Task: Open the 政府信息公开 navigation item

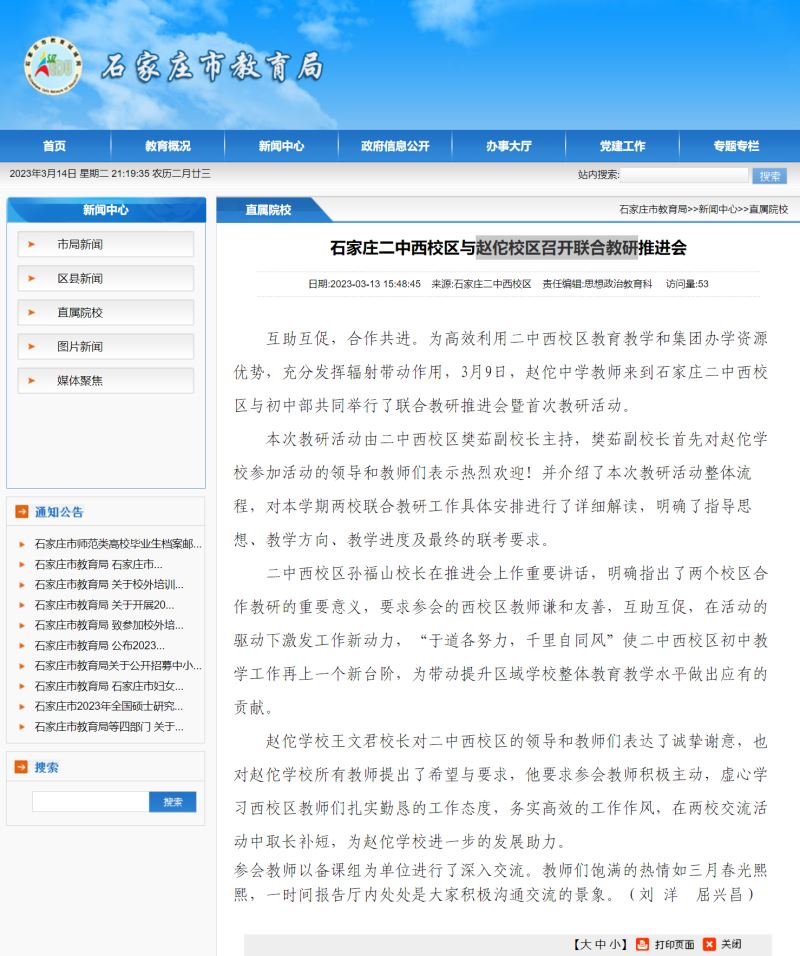Action: [x=395, y=146]
